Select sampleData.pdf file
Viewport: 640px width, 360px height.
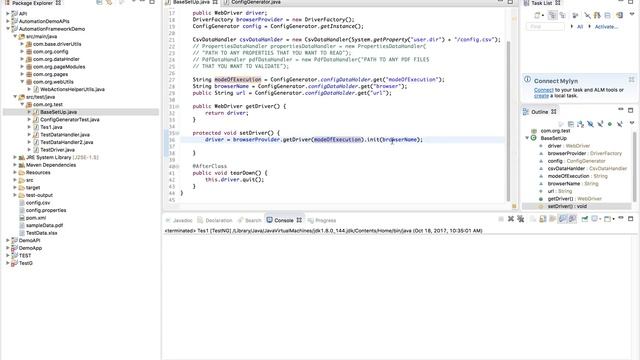44,225
